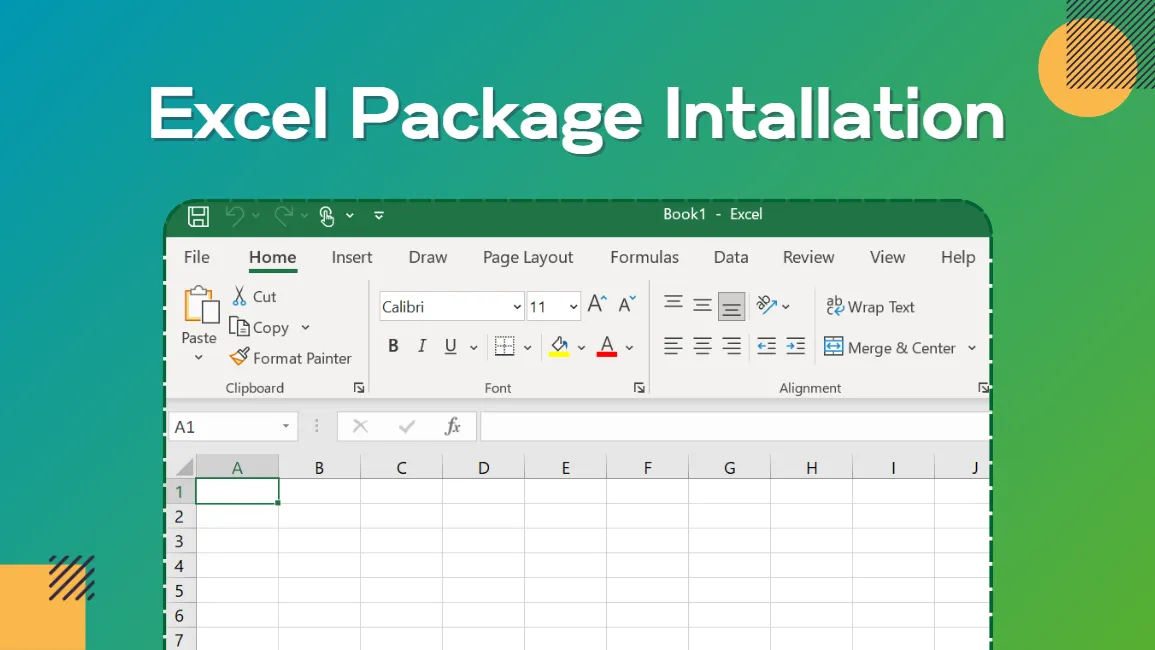Expand the Font Color palette arrow
1155x650 pixels.
click(629, 347)
